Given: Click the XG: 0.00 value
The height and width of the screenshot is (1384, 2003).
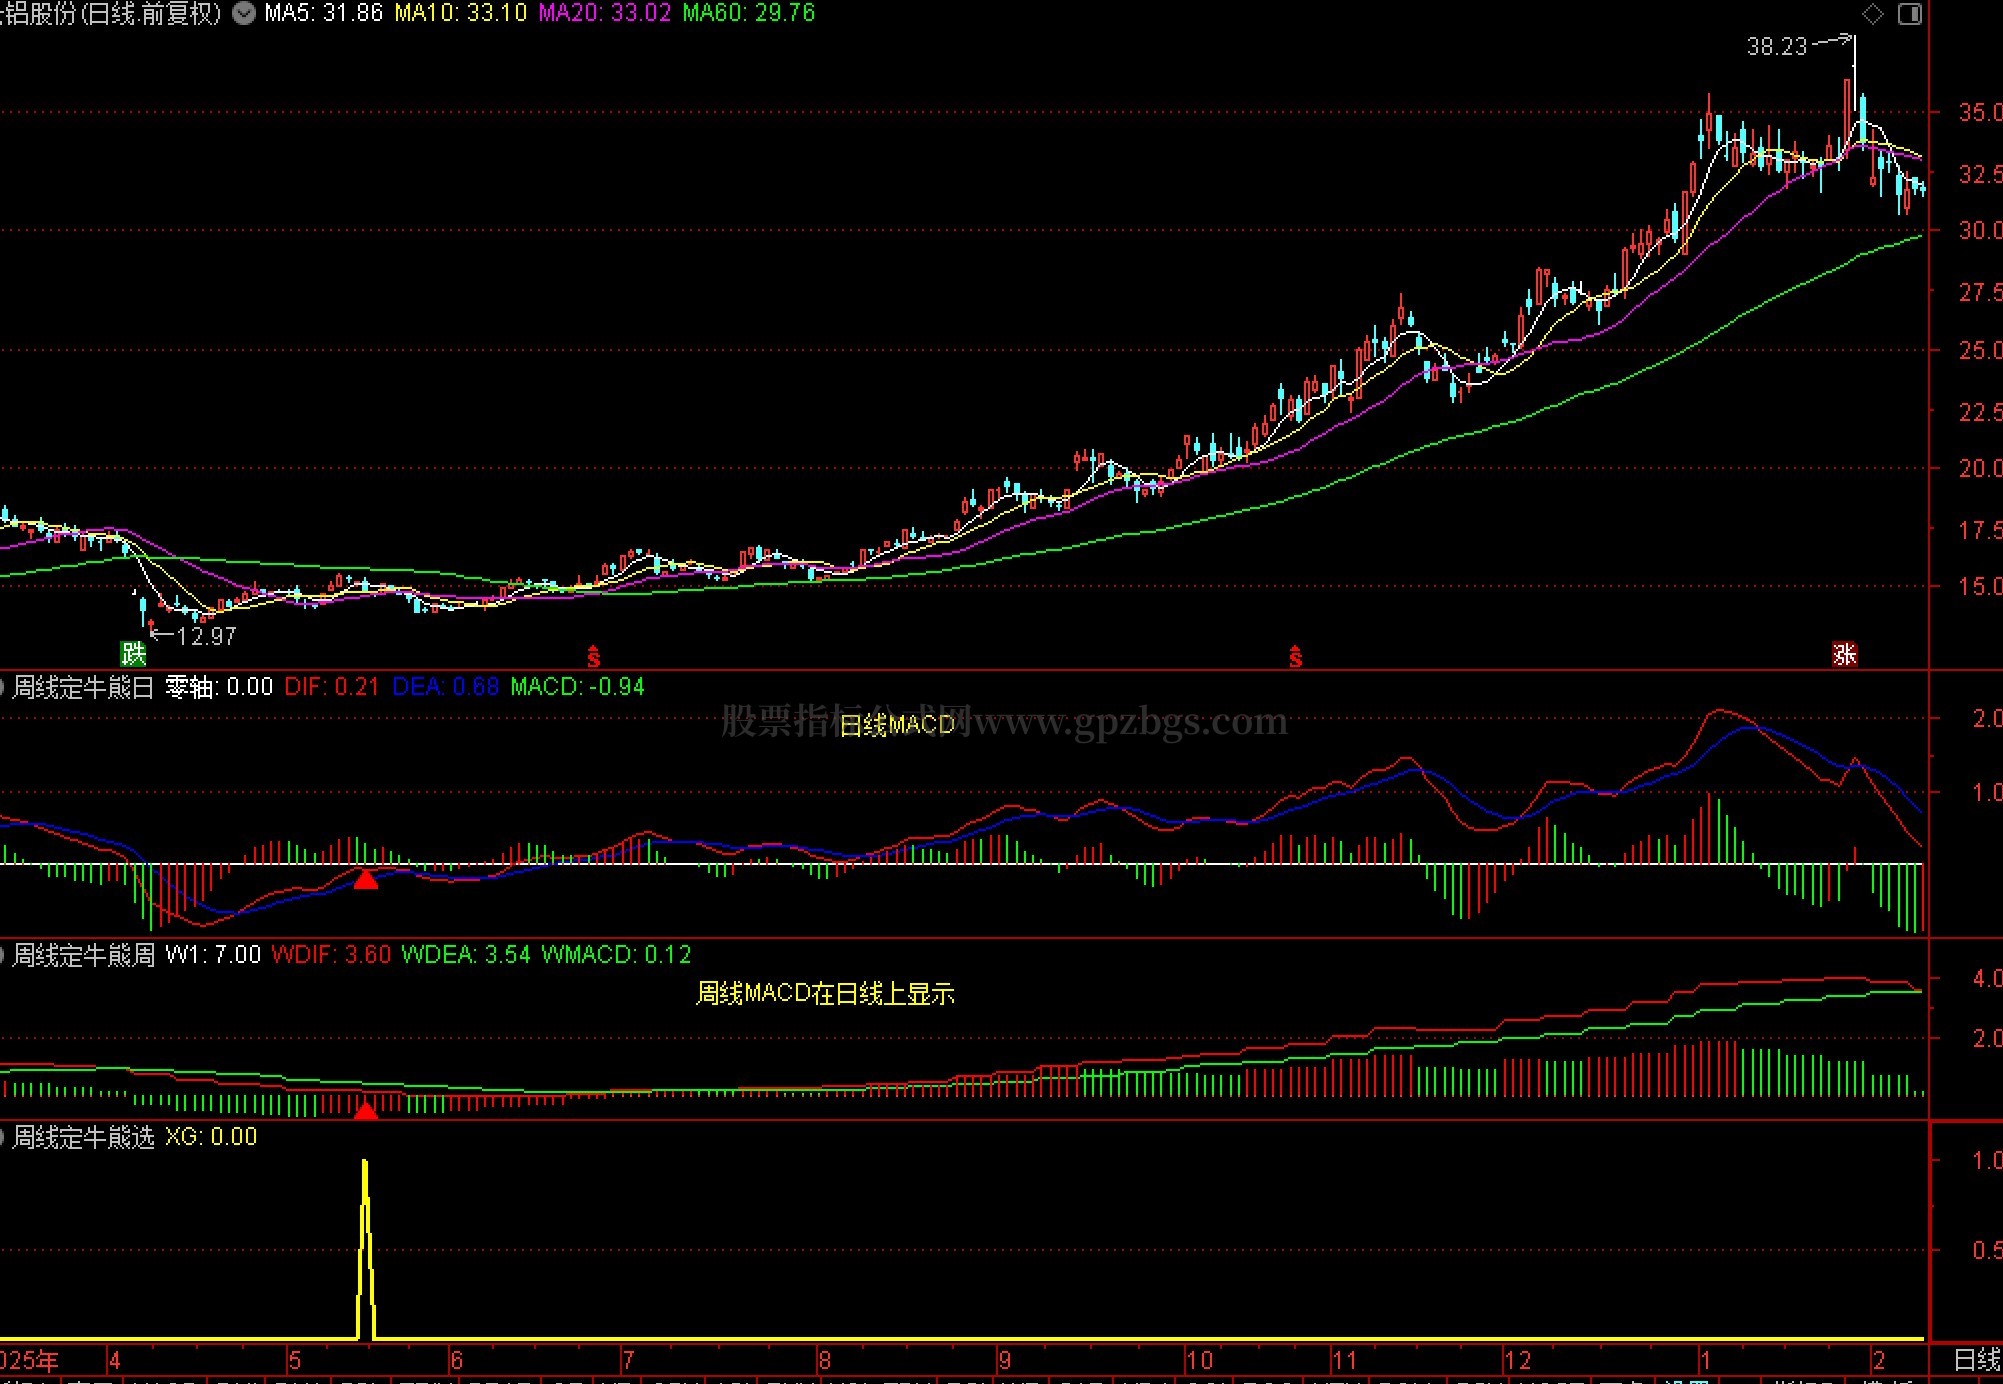Looking at the screenshot, I should click(211, 1137).
